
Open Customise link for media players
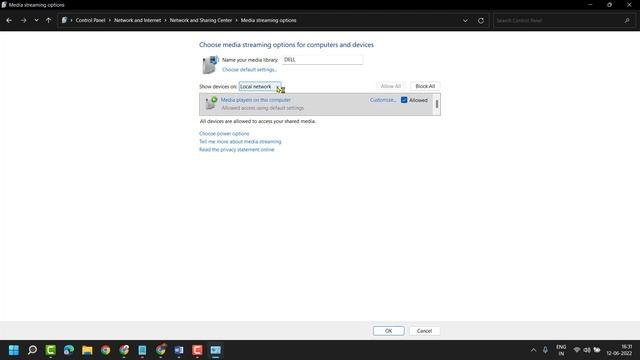click(x=383, y=100)
